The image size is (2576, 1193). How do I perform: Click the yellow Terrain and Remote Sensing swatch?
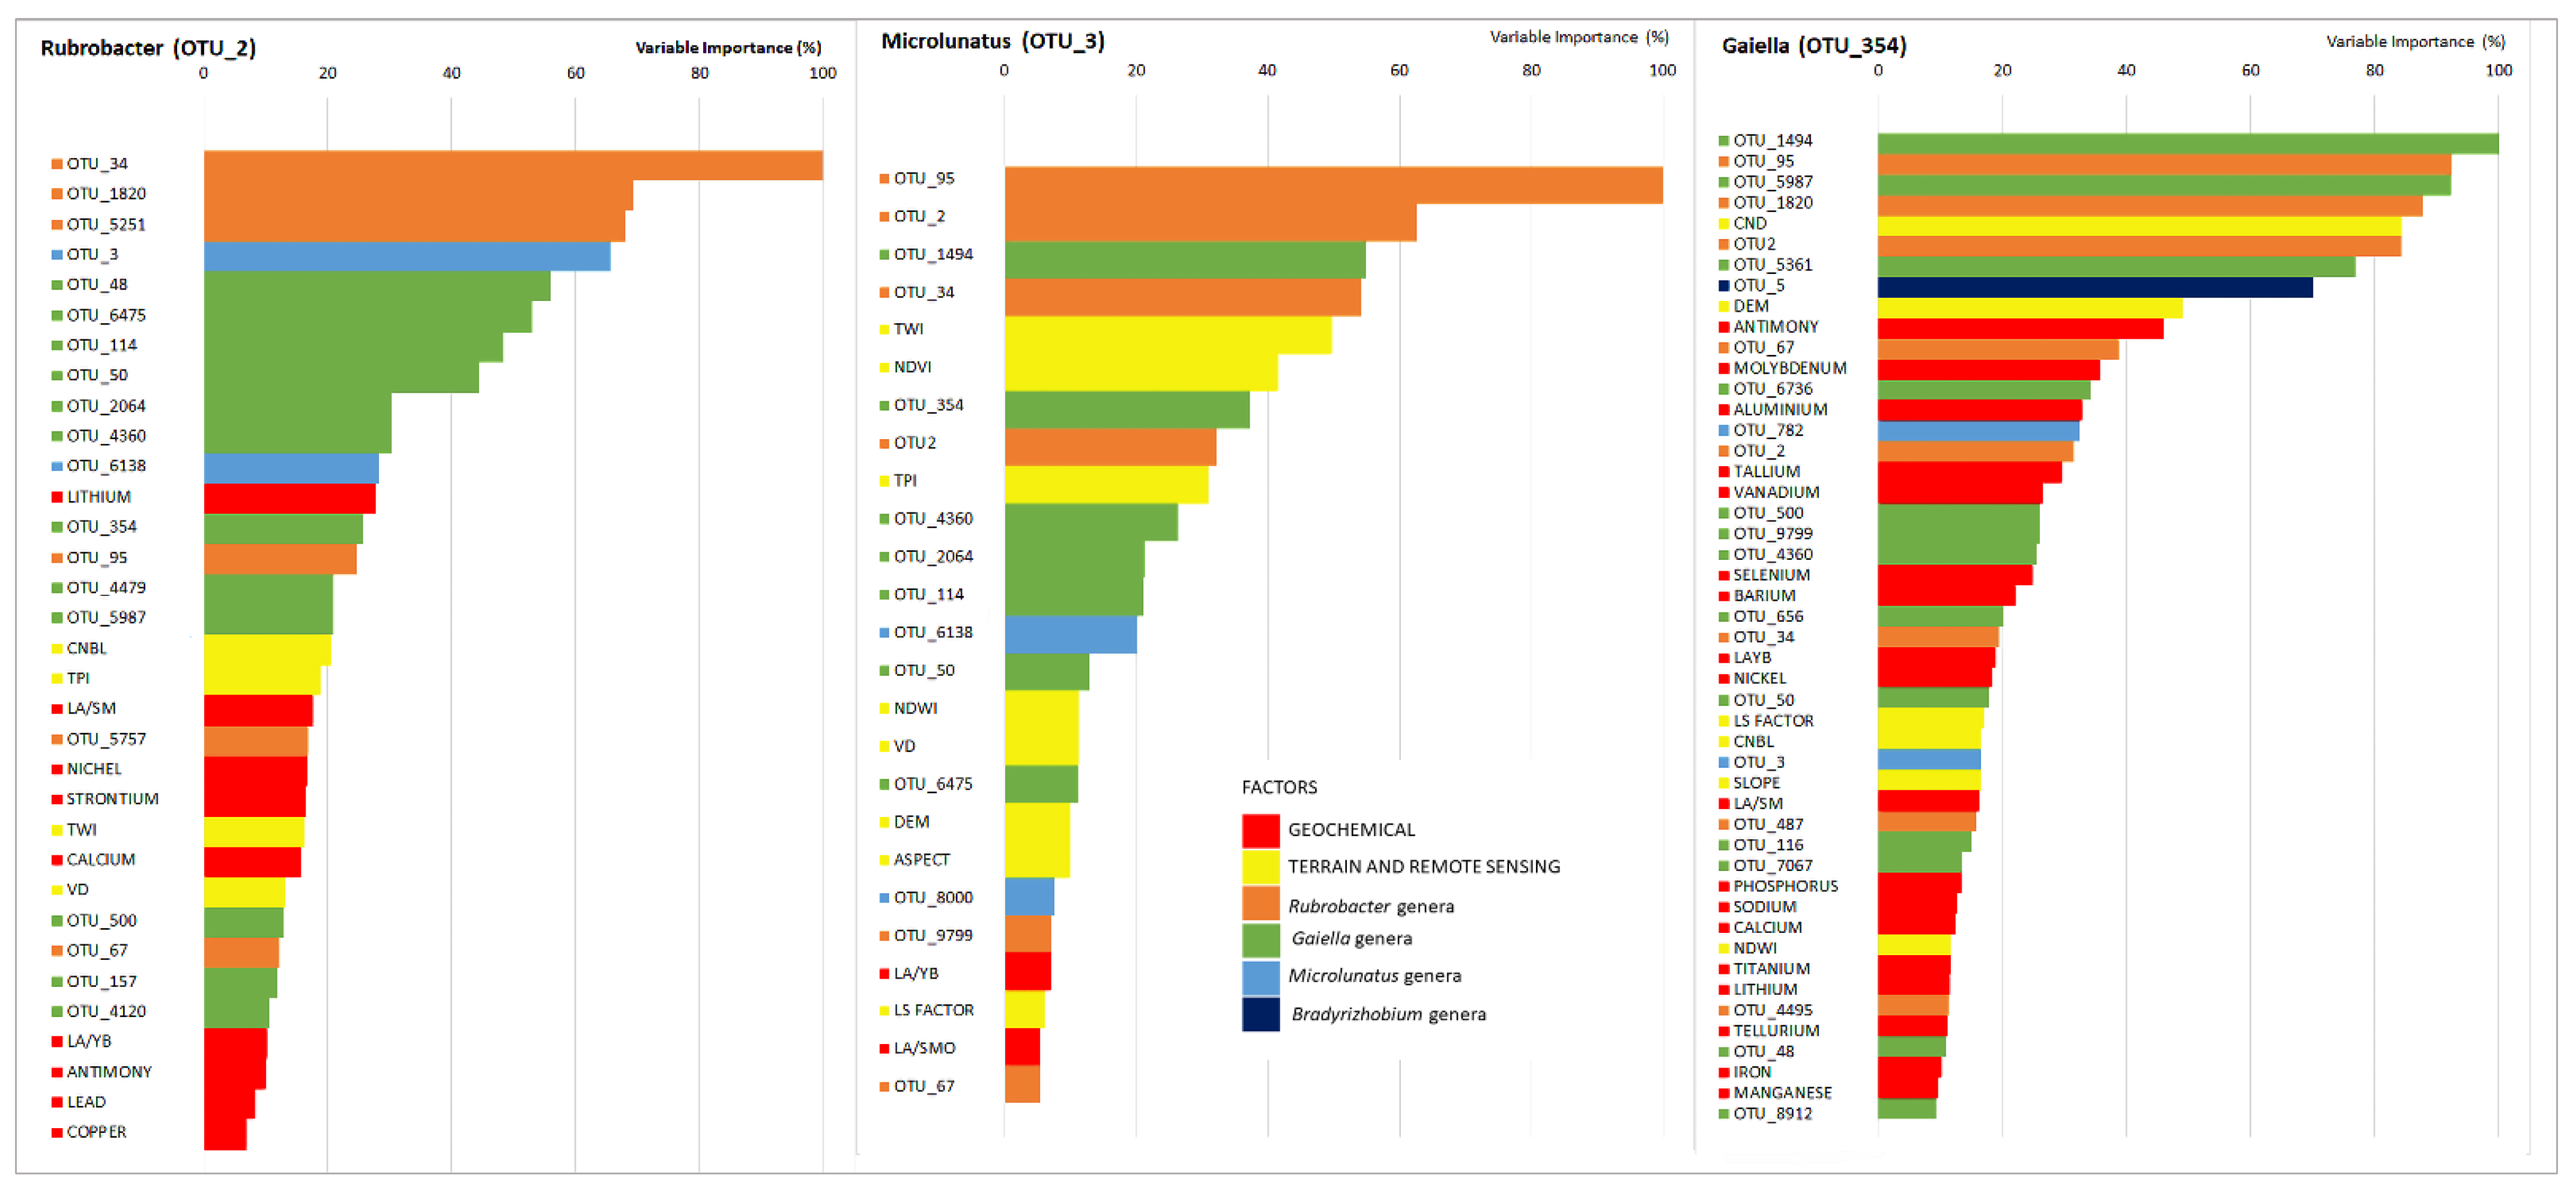pyautogui.click(x=1260, y=867)
